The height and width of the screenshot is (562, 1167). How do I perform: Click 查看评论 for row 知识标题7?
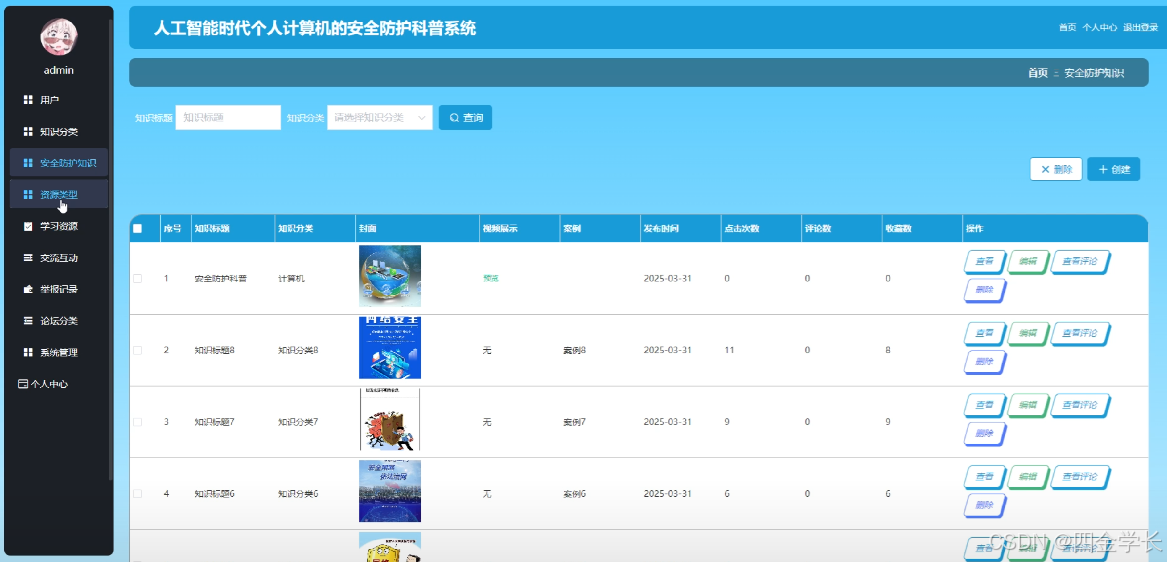coord(1080,406)
